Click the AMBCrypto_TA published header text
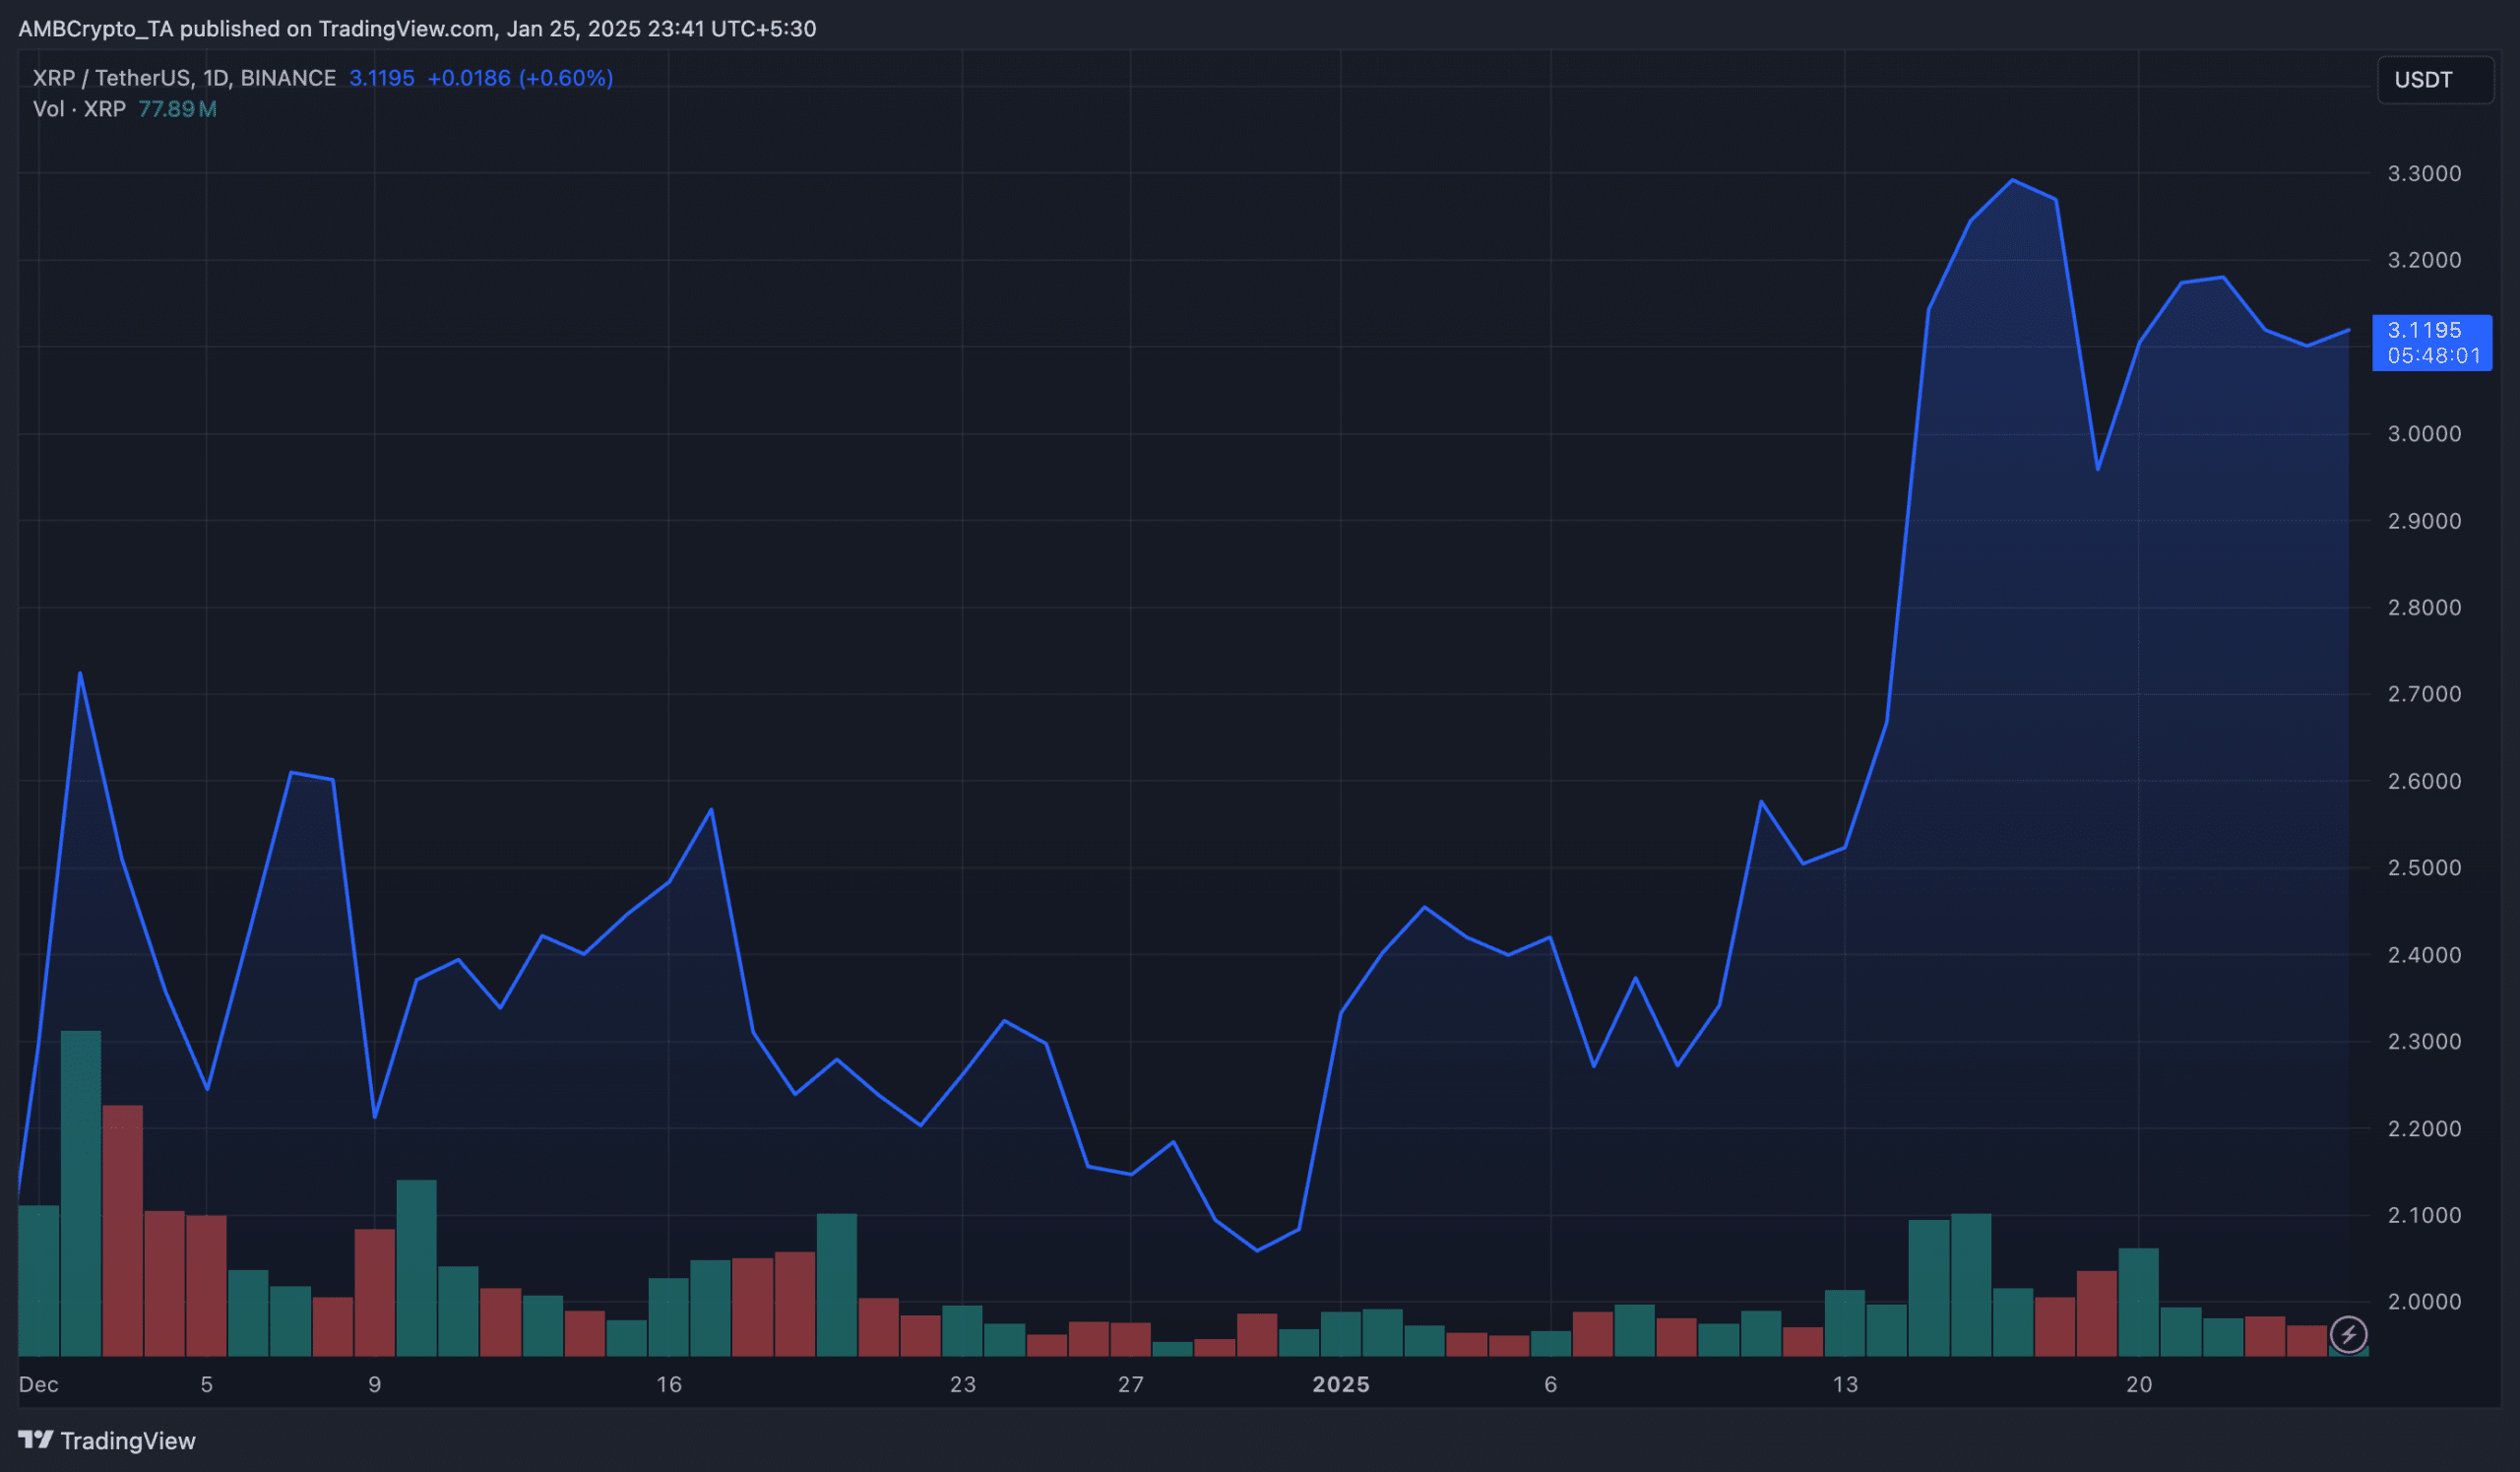2520x1472 pixels. [x=417, y=29]
